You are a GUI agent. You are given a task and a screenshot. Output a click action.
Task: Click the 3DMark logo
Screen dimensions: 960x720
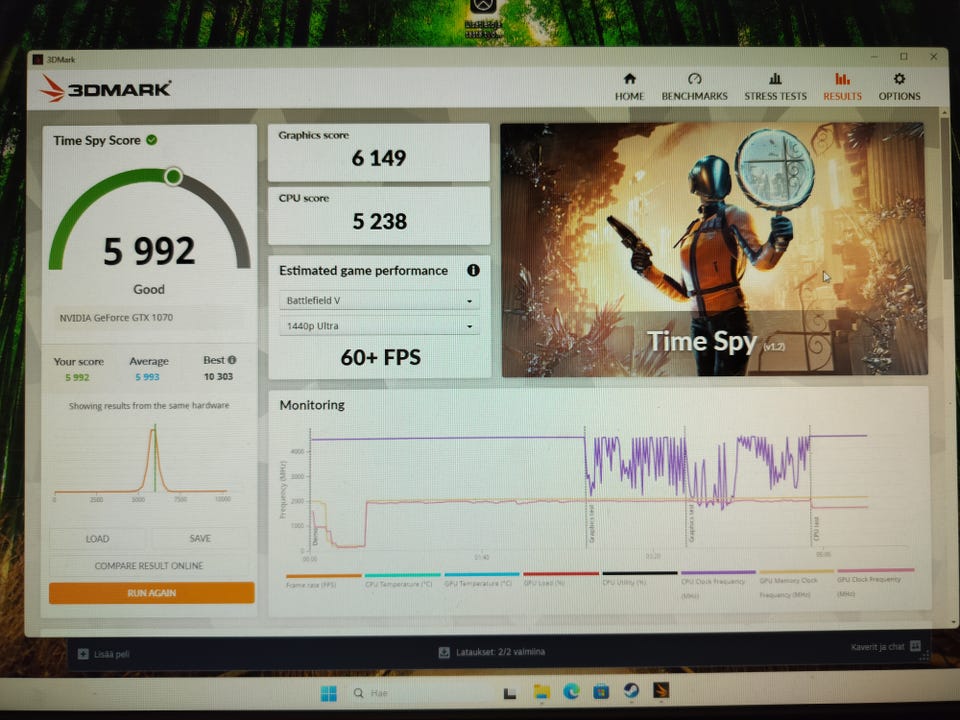point(105,89)
